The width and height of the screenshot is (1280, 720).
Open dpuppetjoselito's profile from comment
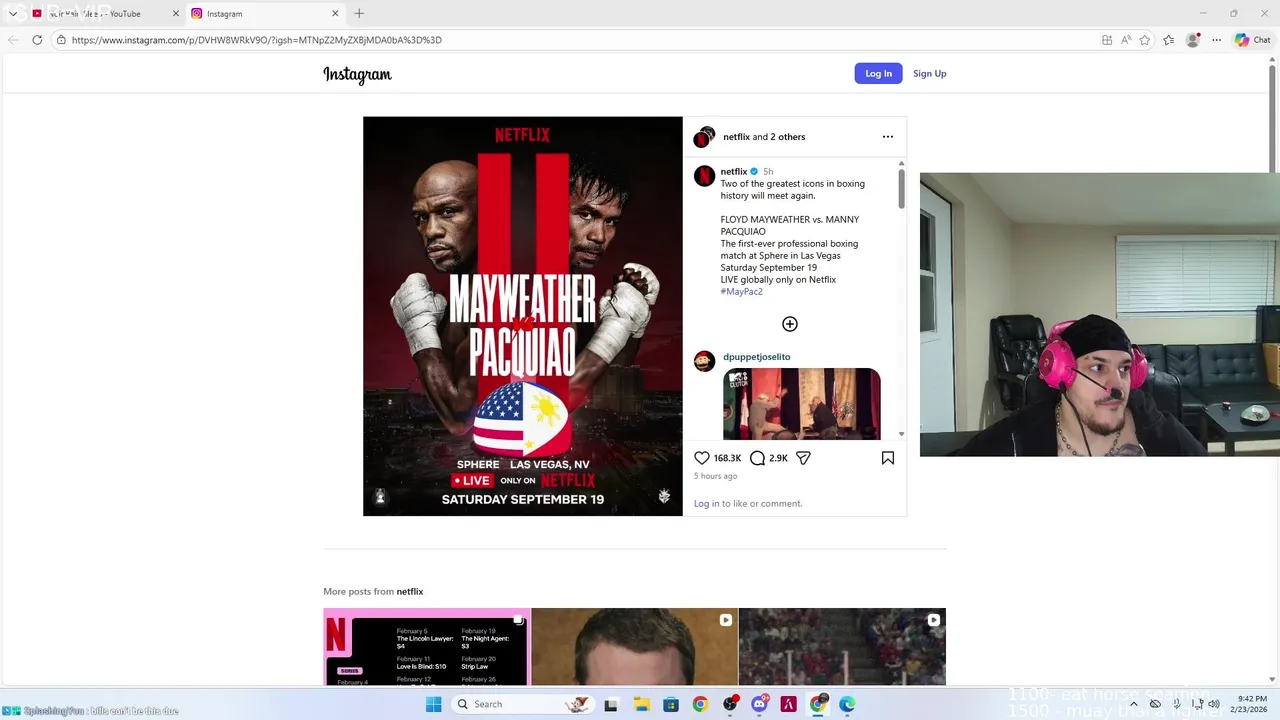point(756,357)
